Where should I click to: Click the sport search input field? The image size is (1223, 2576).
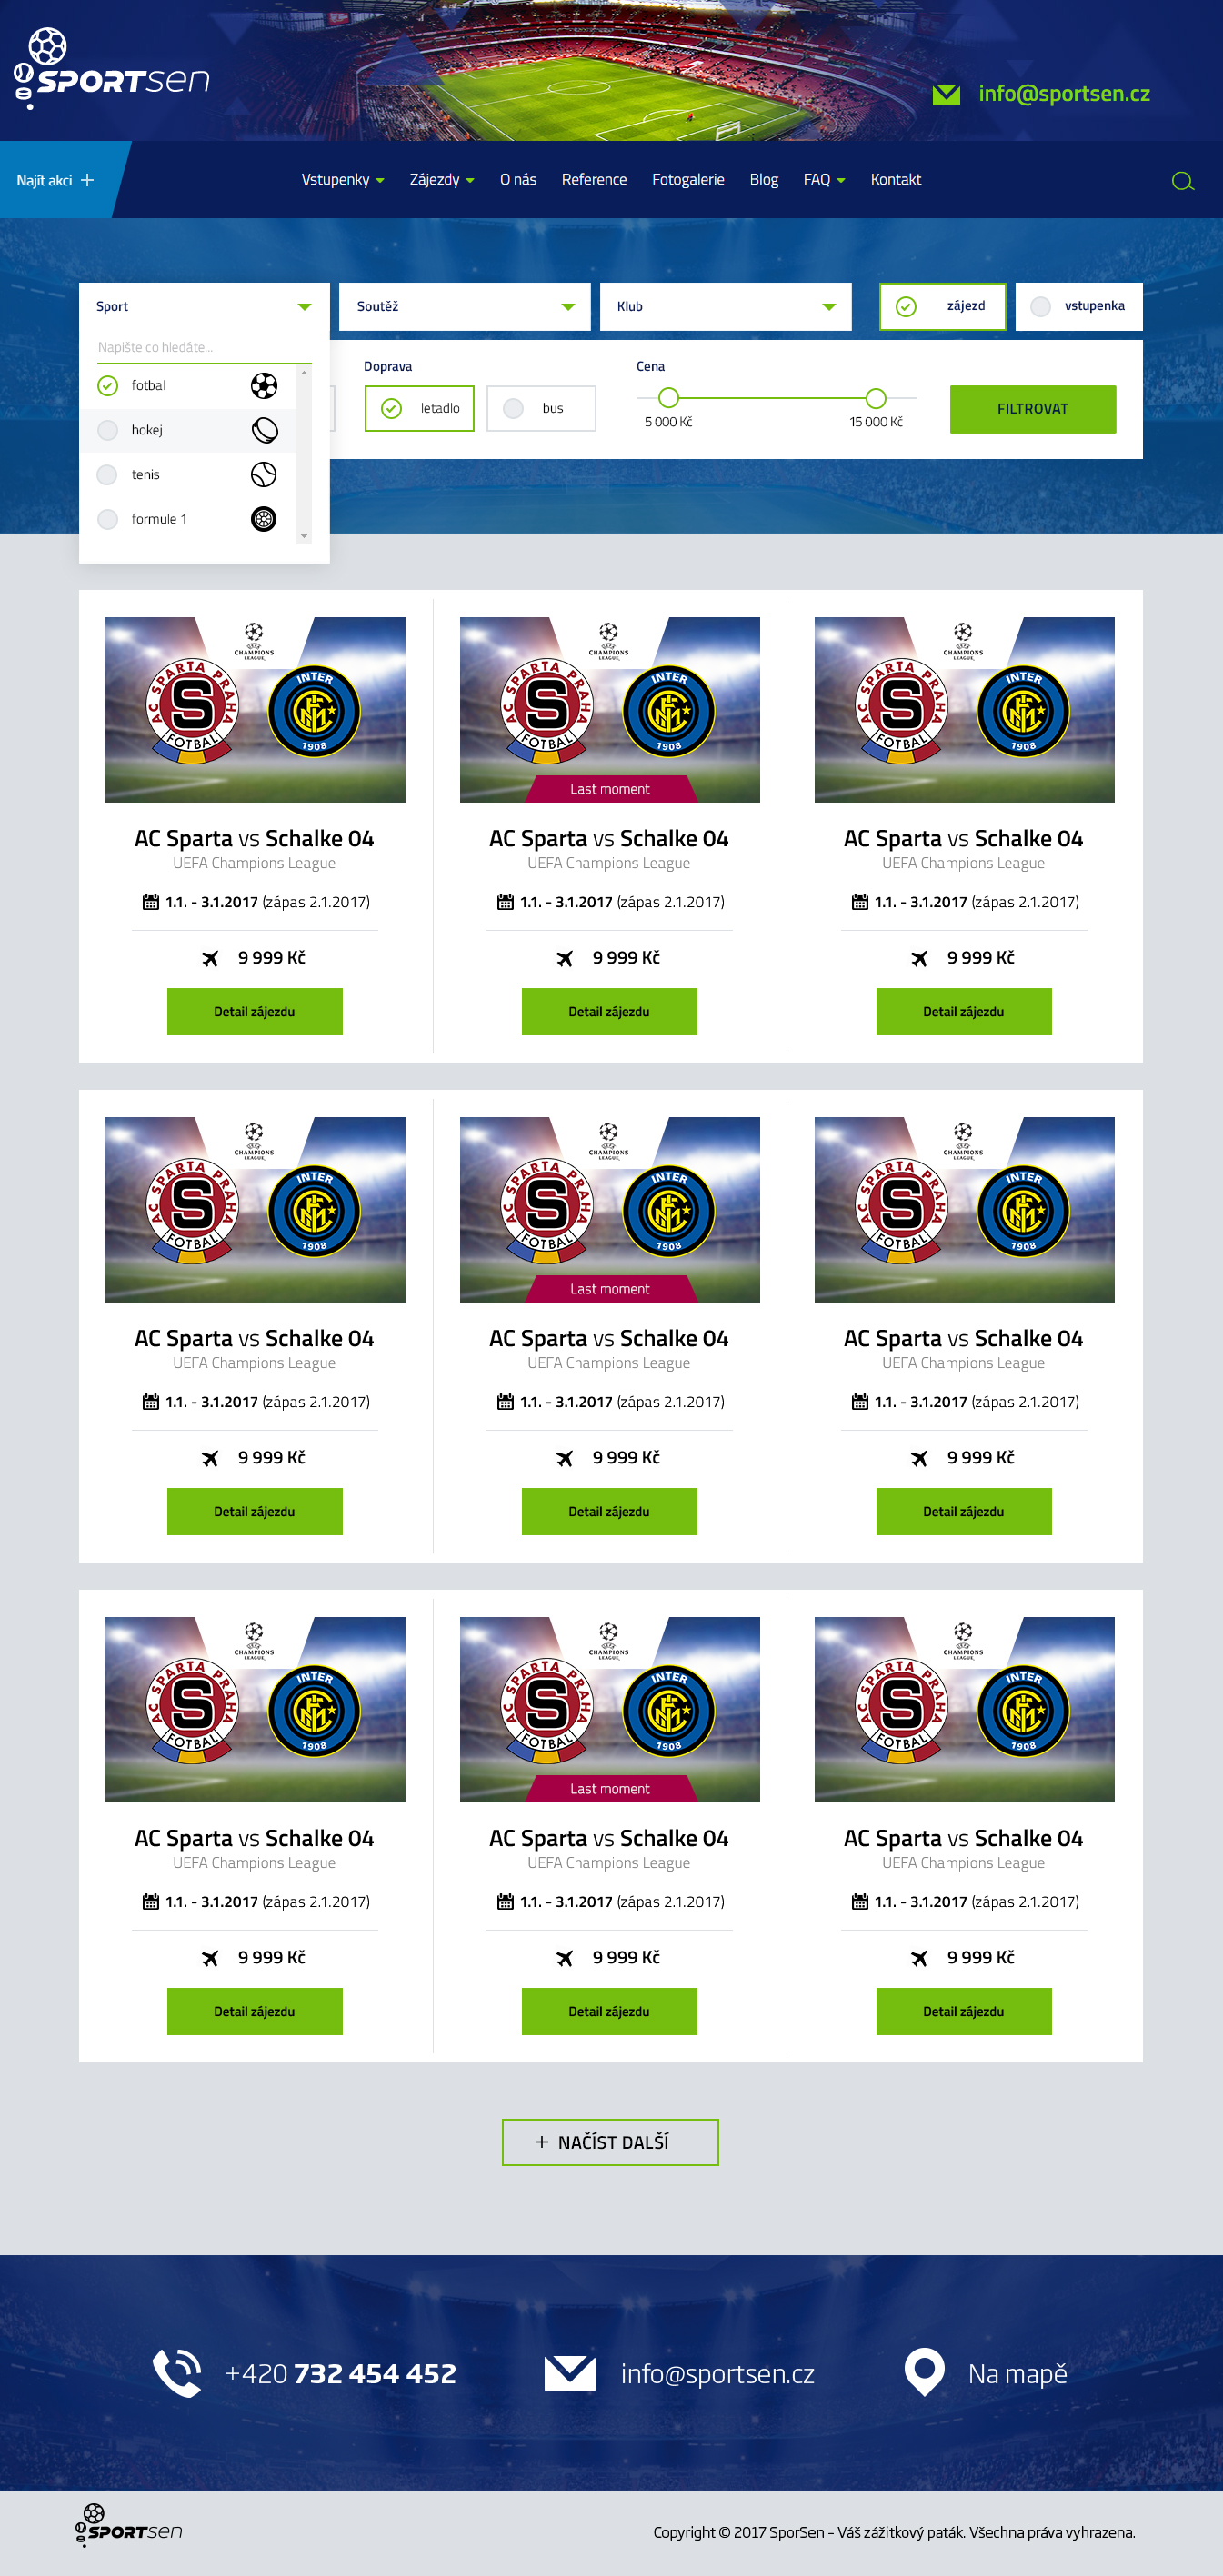[204, 347]
